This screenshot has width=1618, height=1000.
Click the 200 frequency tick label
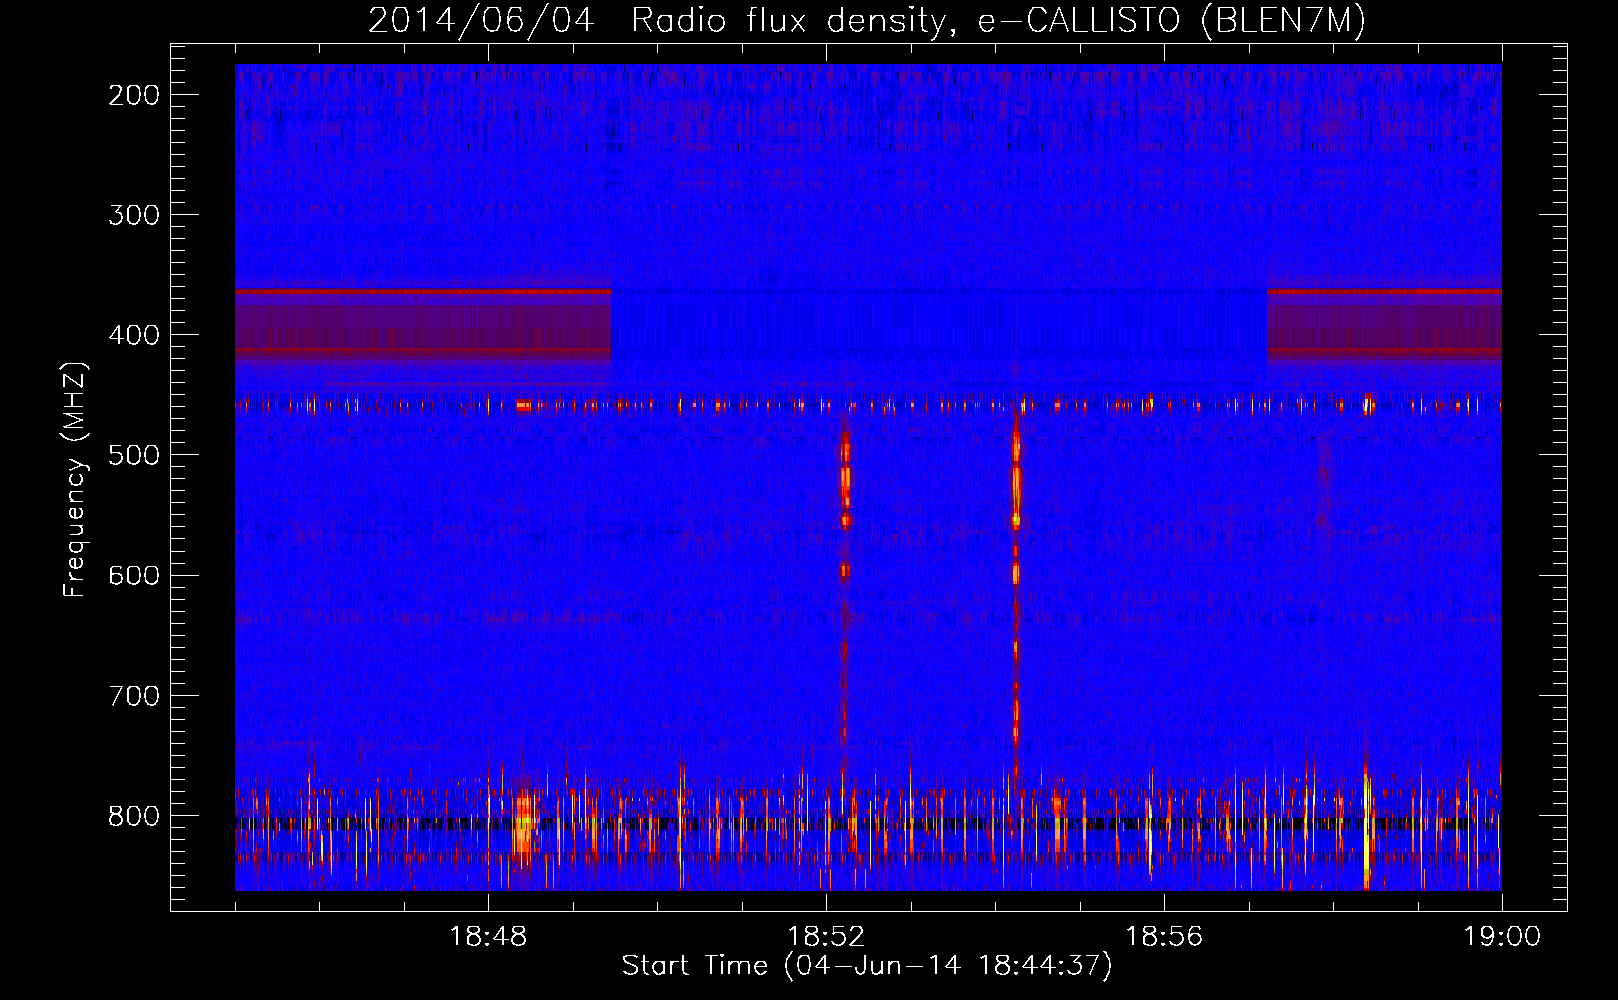tap(134, 95)
